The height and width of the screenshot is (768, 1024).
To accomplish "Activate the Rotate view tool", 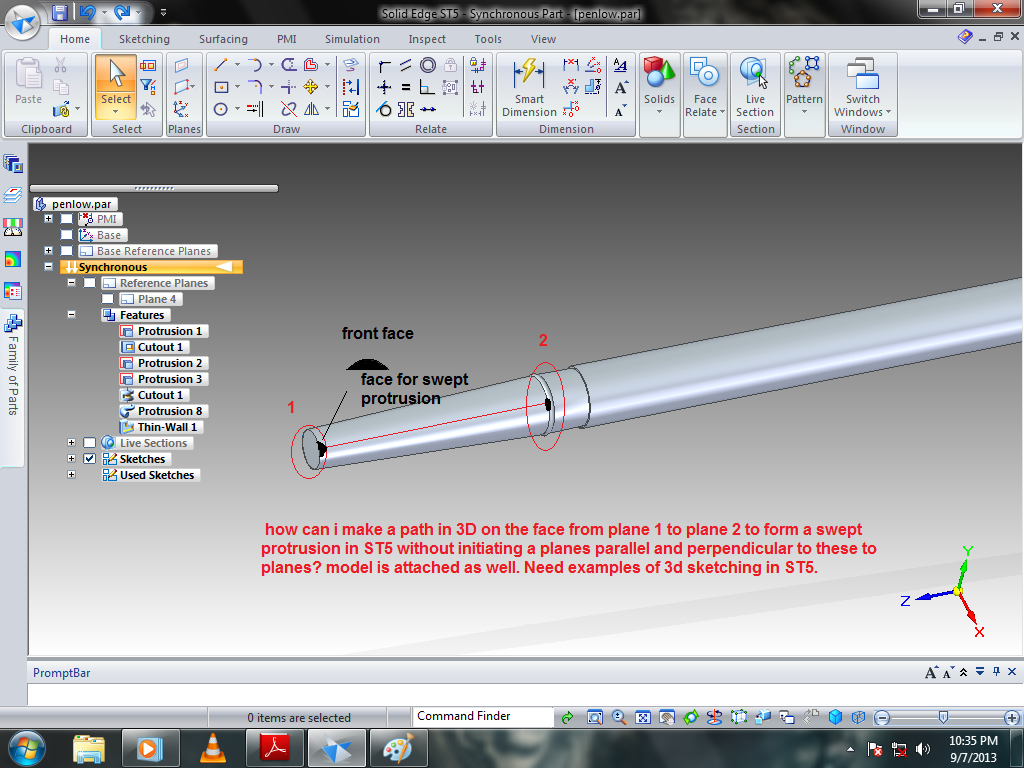I will (690, 718).
